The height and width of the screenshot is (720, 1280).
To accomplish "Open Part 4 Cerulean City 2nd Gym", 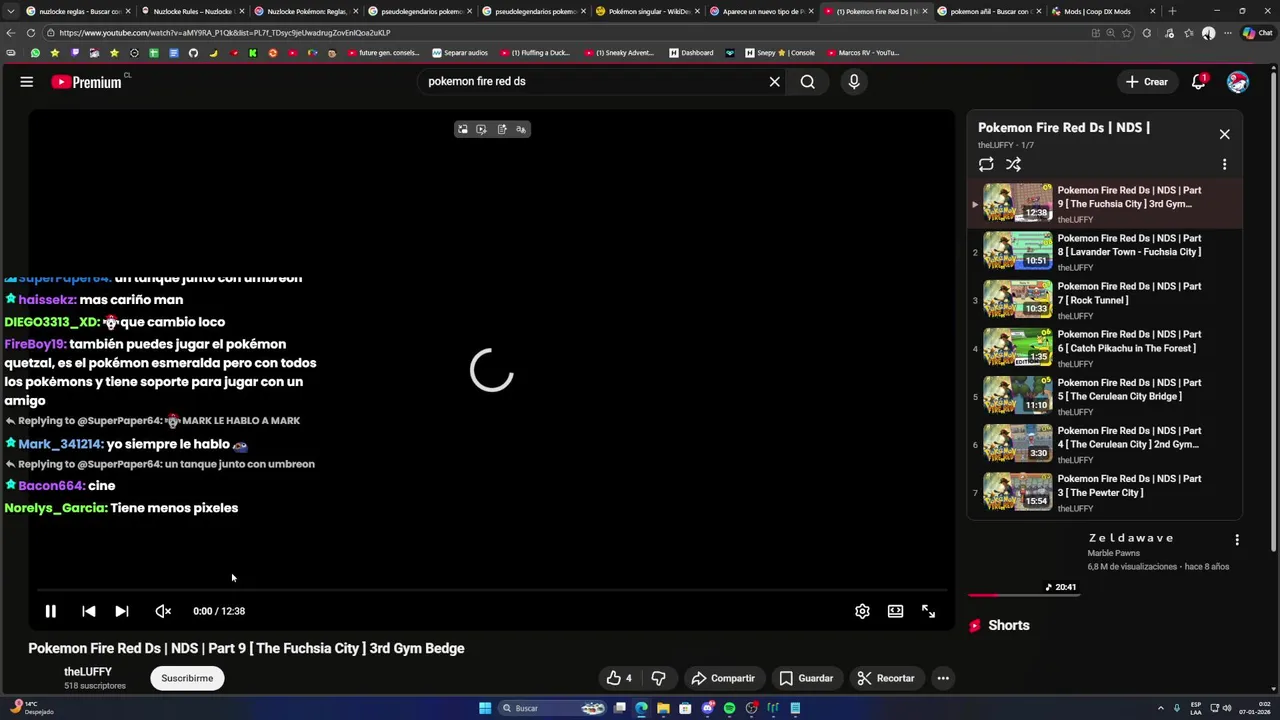I will point(1105,444).
